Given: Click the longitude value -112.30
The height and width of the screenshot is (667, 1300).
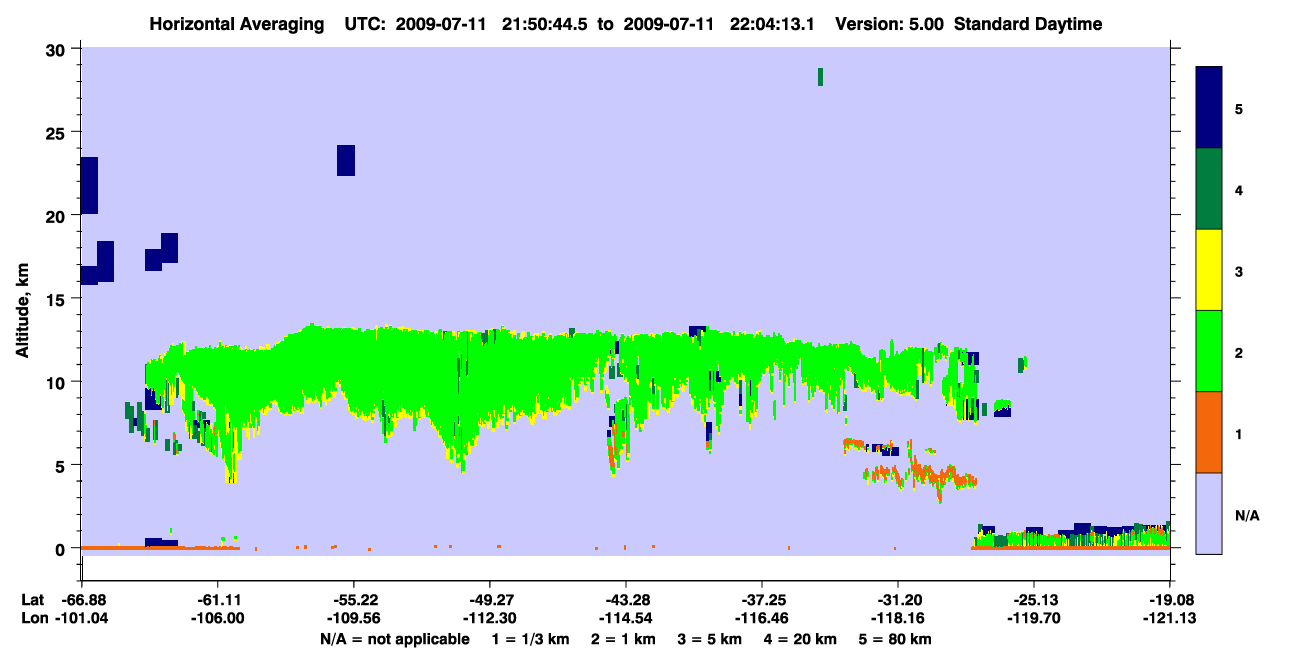Looking at the screenshot, I should [490, 618].
